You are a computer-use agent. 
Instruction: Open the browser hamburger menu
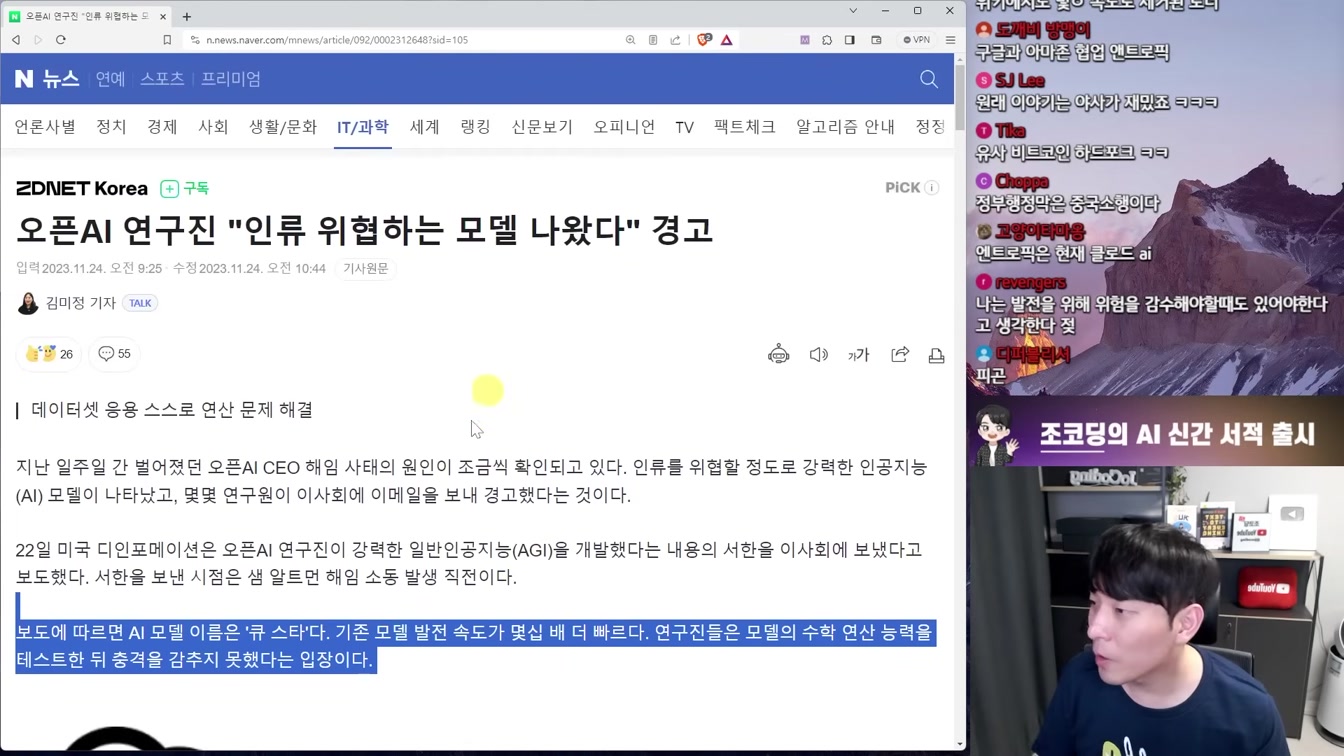(950, 40)
